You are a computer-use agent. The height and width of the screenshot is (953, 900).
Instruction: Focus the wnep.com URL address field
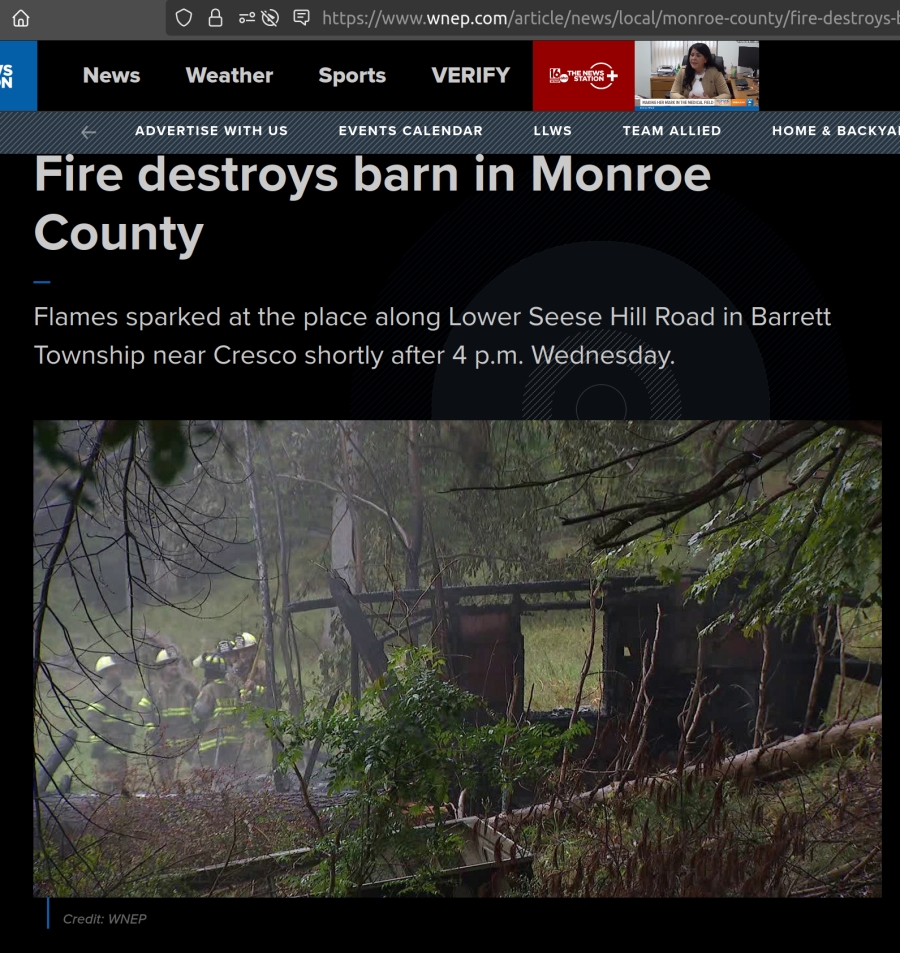coord(610,18)
